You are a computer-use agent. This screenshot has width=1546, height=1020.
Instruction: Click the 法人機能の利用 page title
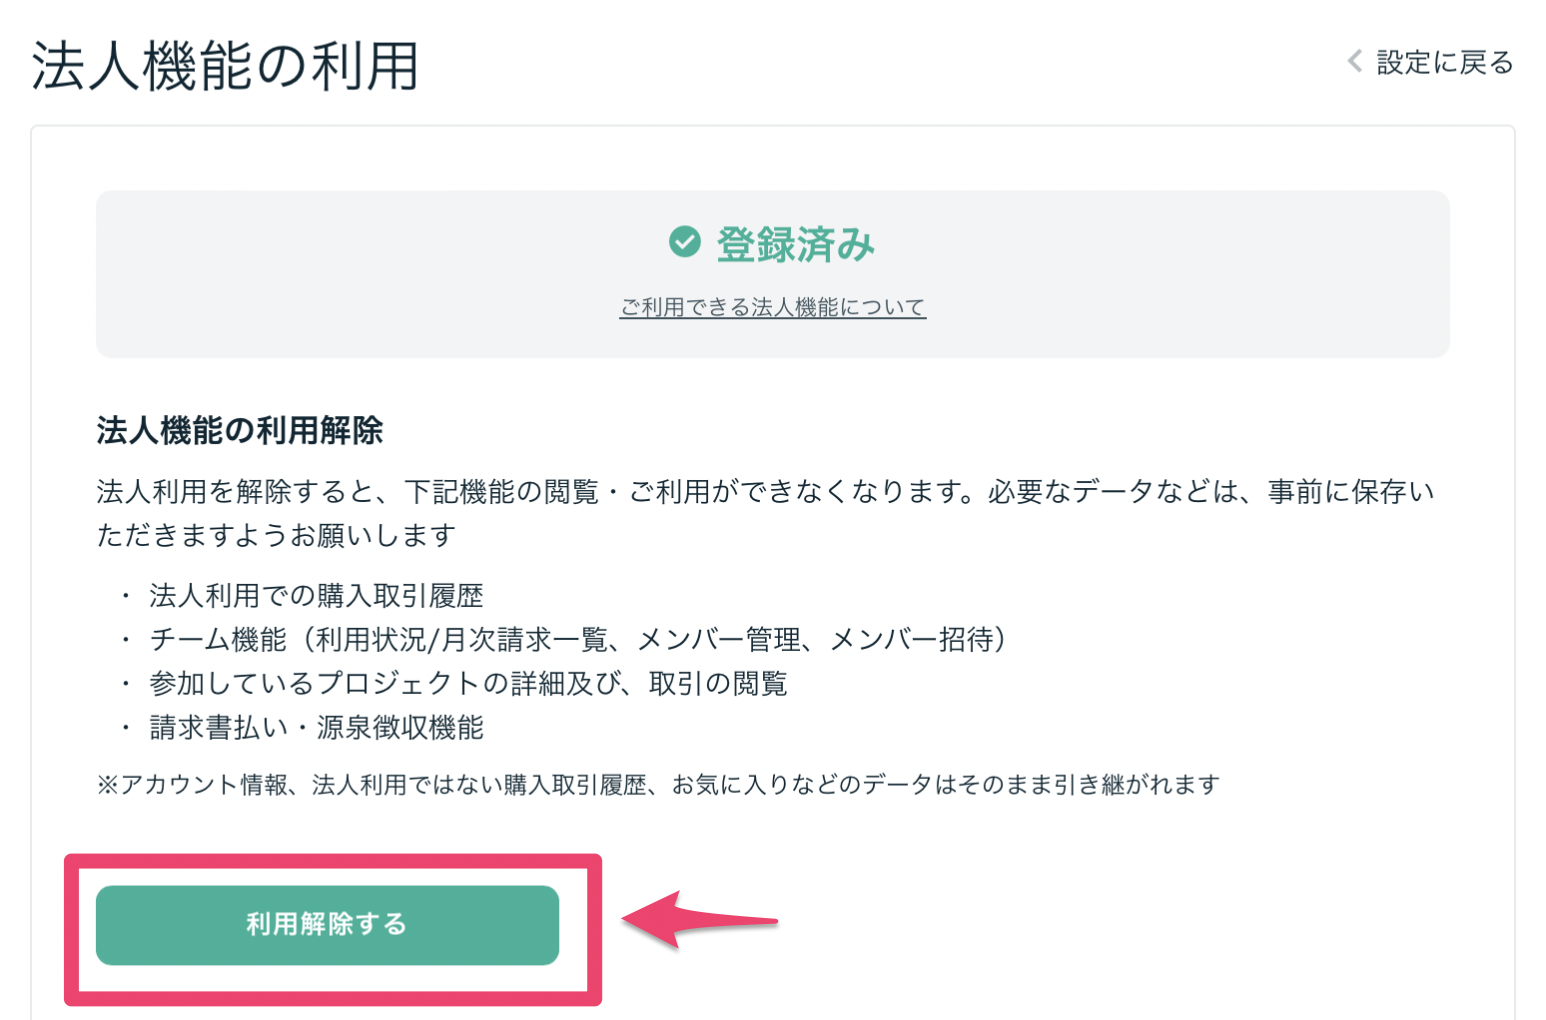(x=225, y=67)
